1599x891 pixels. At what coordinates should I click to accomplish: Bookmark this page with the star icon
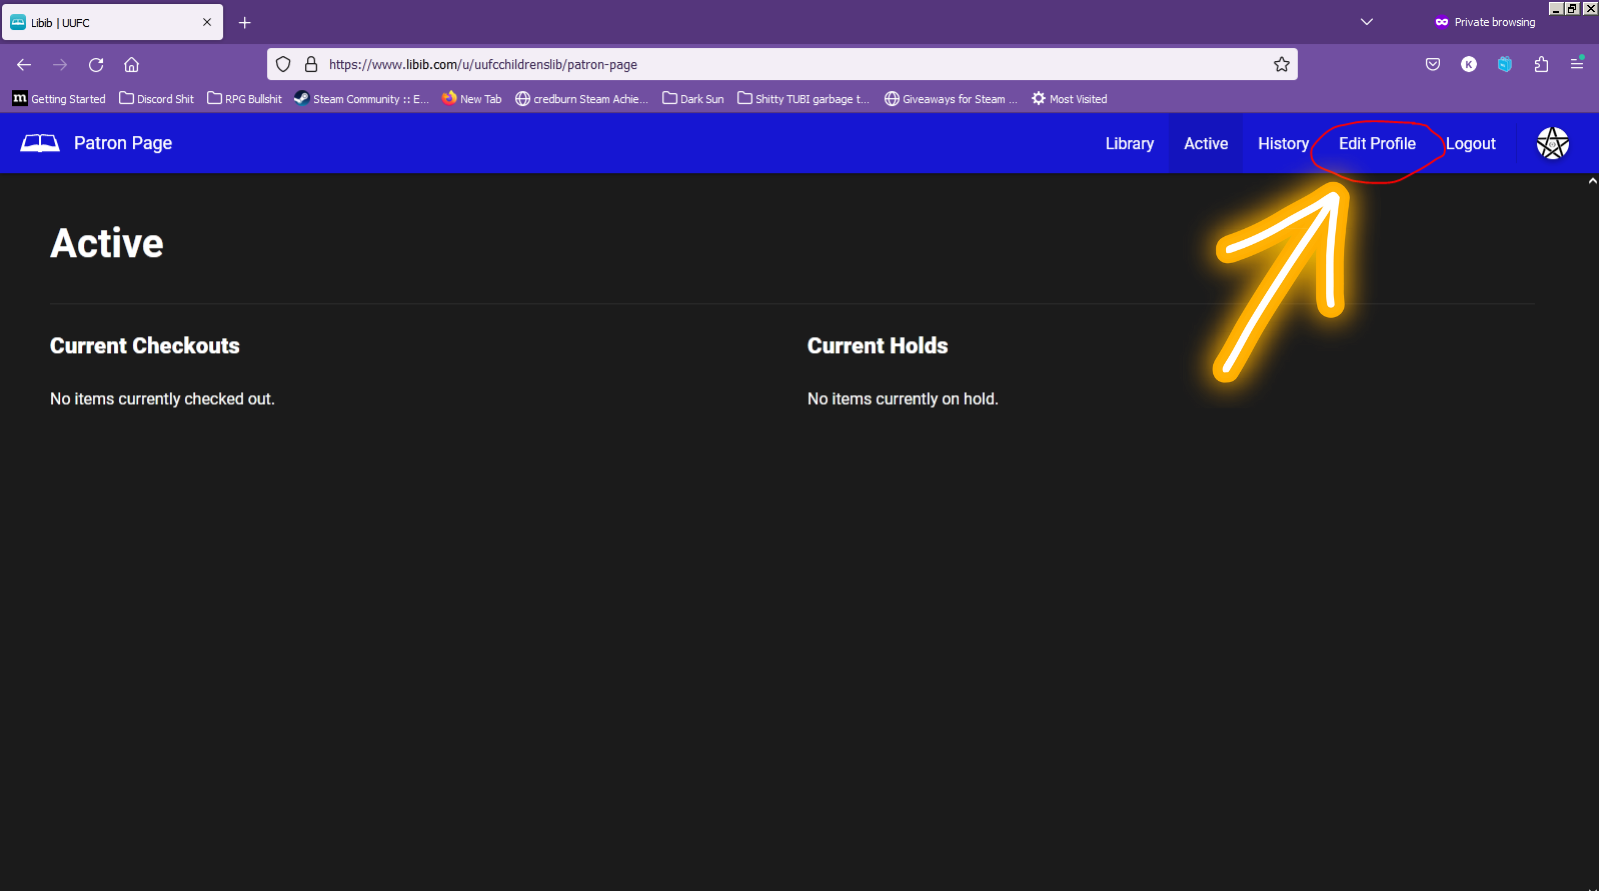pos(1281,64)
